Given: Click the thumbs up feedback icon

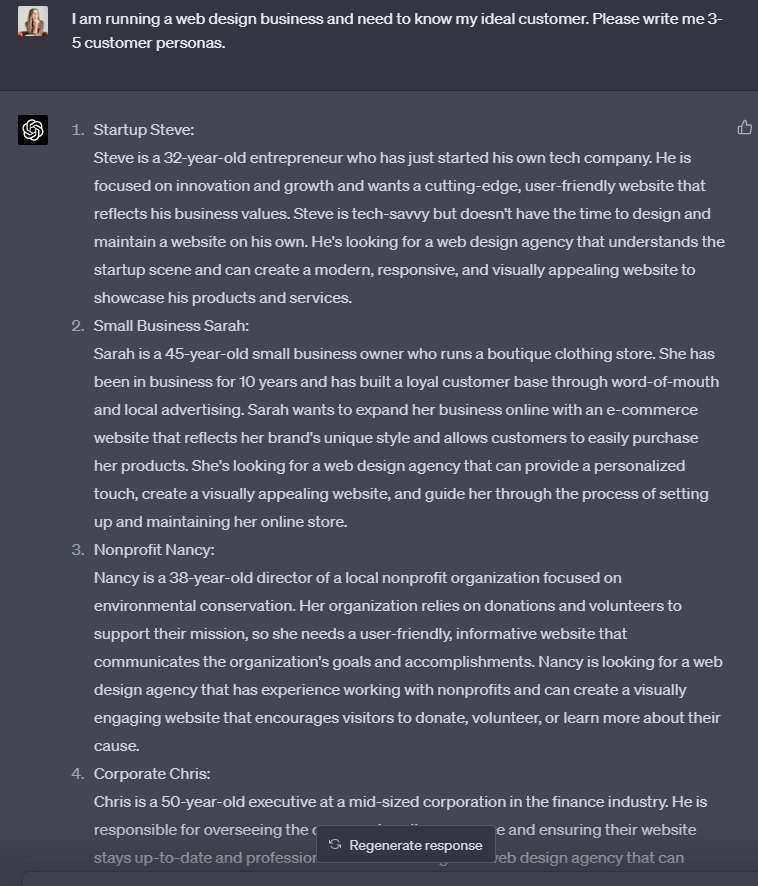Looking at the screenshot, I should pos(744,127).
